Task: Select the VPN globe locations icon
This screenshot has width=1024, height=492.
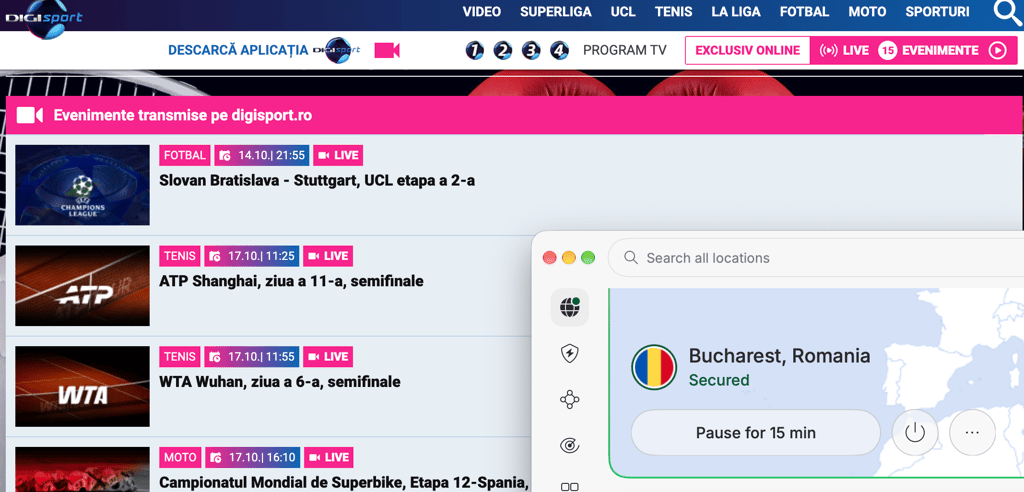Action: coord(569,307)
